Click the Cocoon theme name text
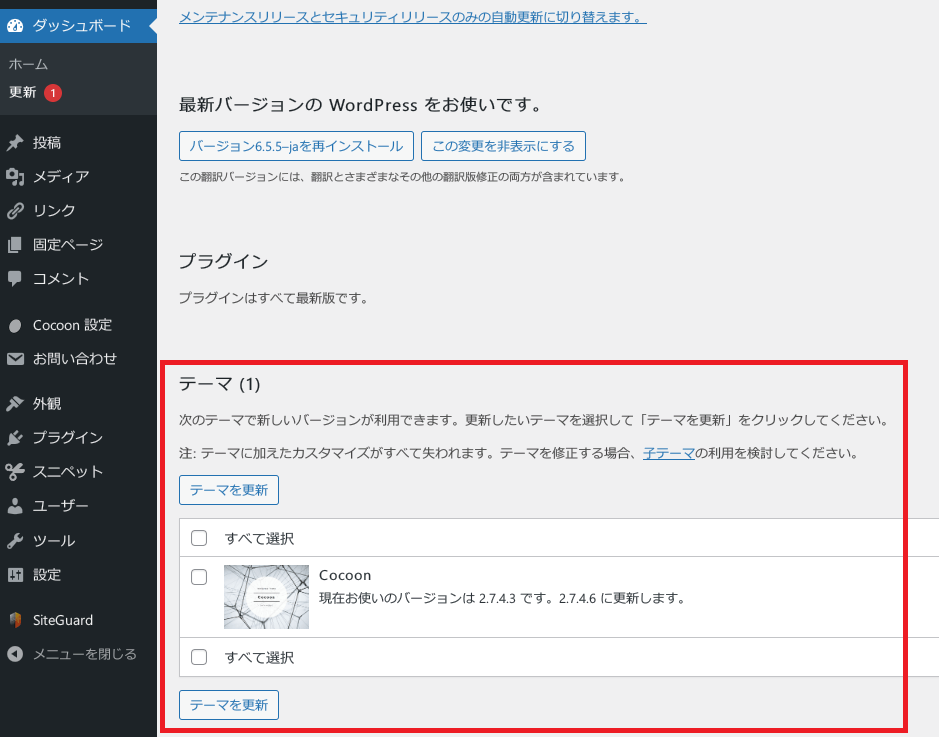This screenshot has width=939, height=737. (x=345, y=575)
